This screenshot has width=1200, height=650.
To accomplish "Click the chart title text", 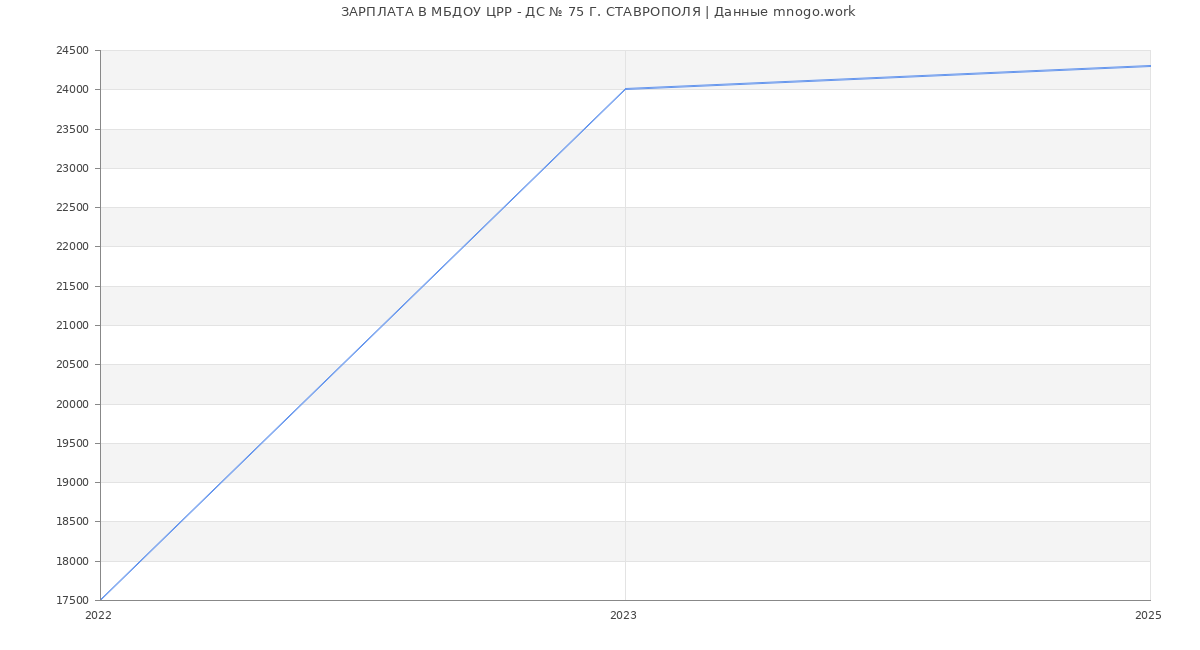I will [598, 12].
